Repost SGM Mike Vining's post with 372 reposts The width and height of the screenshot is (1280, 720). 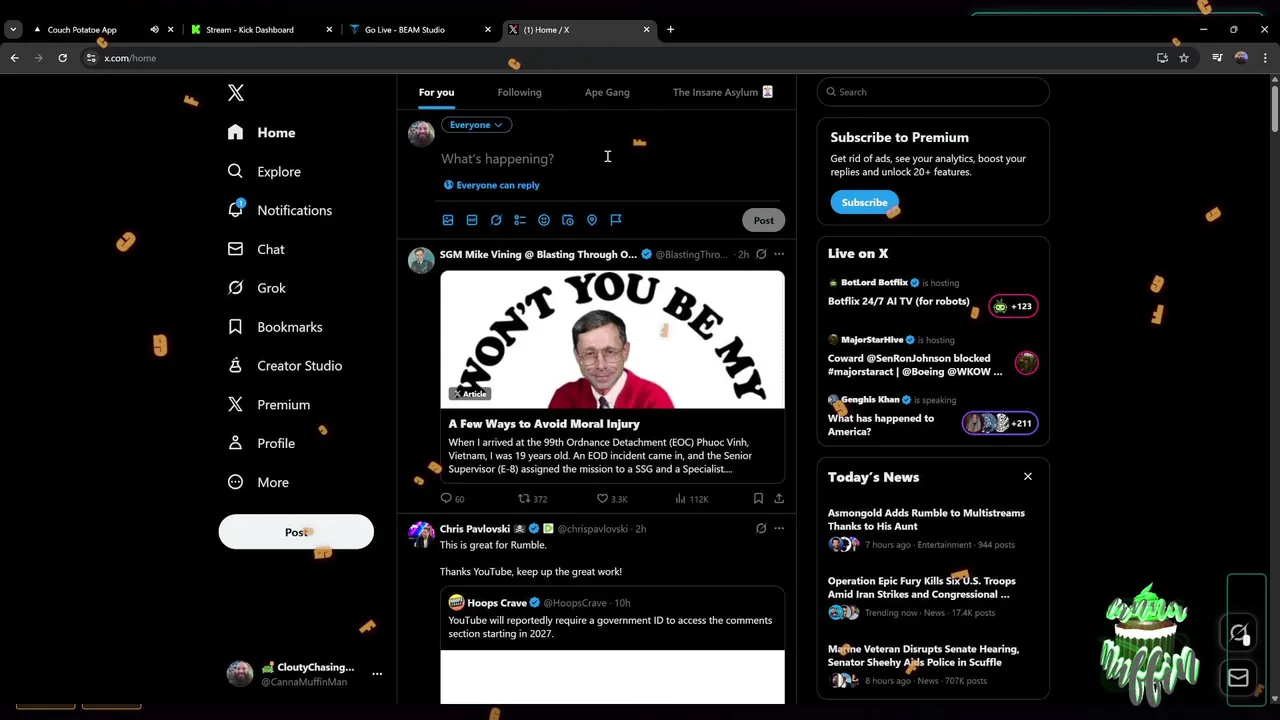point(532,498)
